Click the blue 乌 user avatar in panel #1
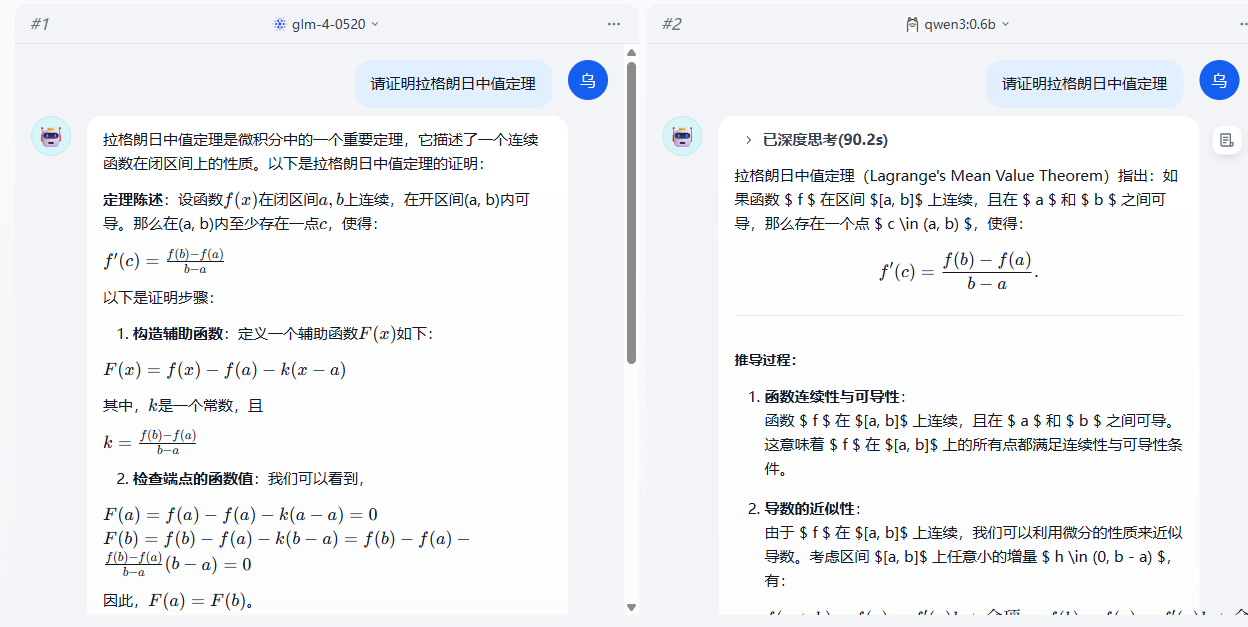This screenshot has height=627, width=1248. 588,80
